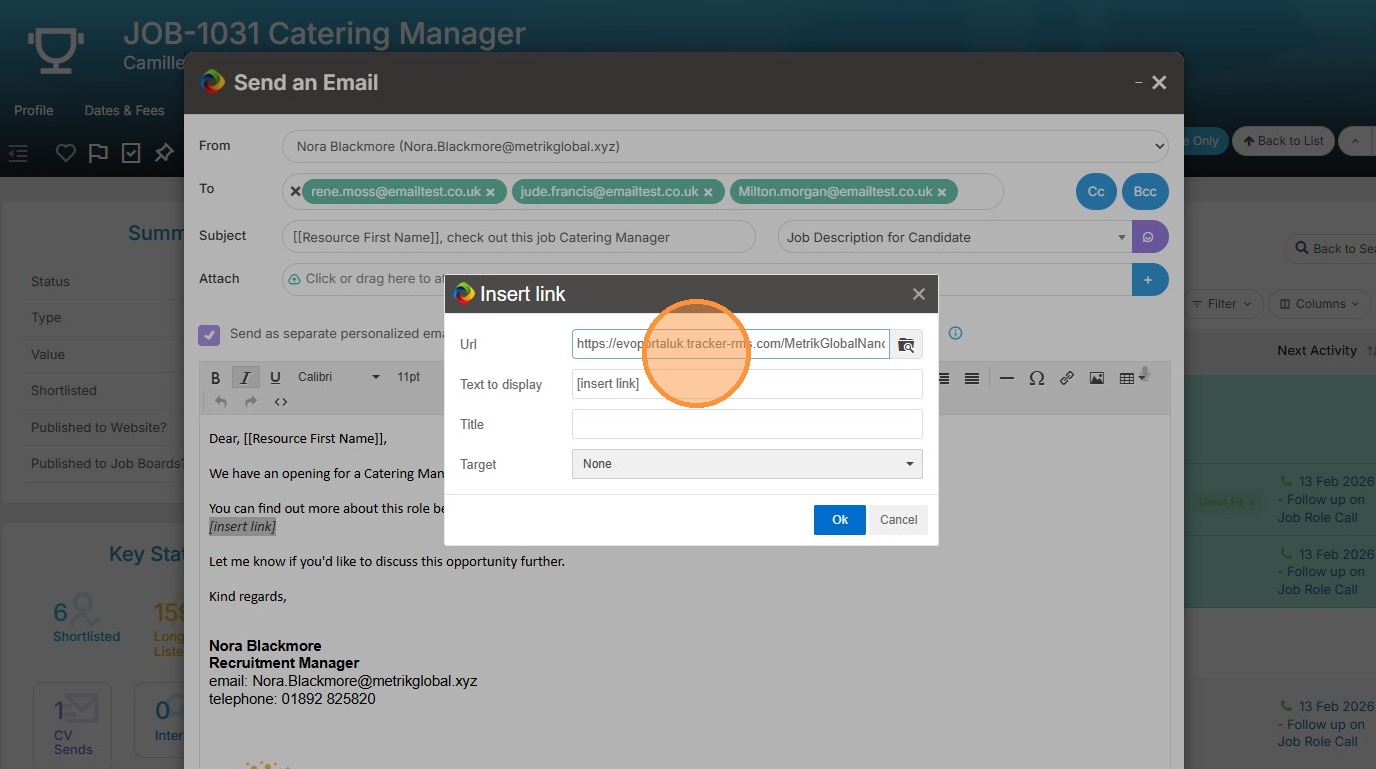The height and width of the screenshot is (769, 1376).
Task: Toggle Italic formatting in the email editor
Action: 245,378
